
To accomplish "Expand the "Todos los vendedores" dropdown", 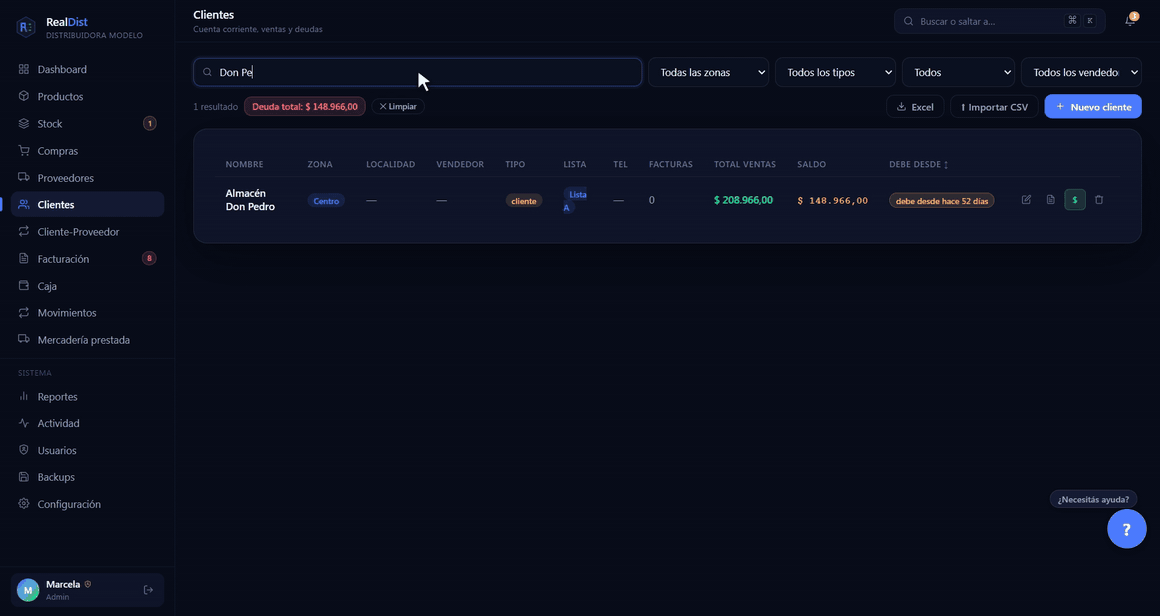I will [x=1082, y=72].
